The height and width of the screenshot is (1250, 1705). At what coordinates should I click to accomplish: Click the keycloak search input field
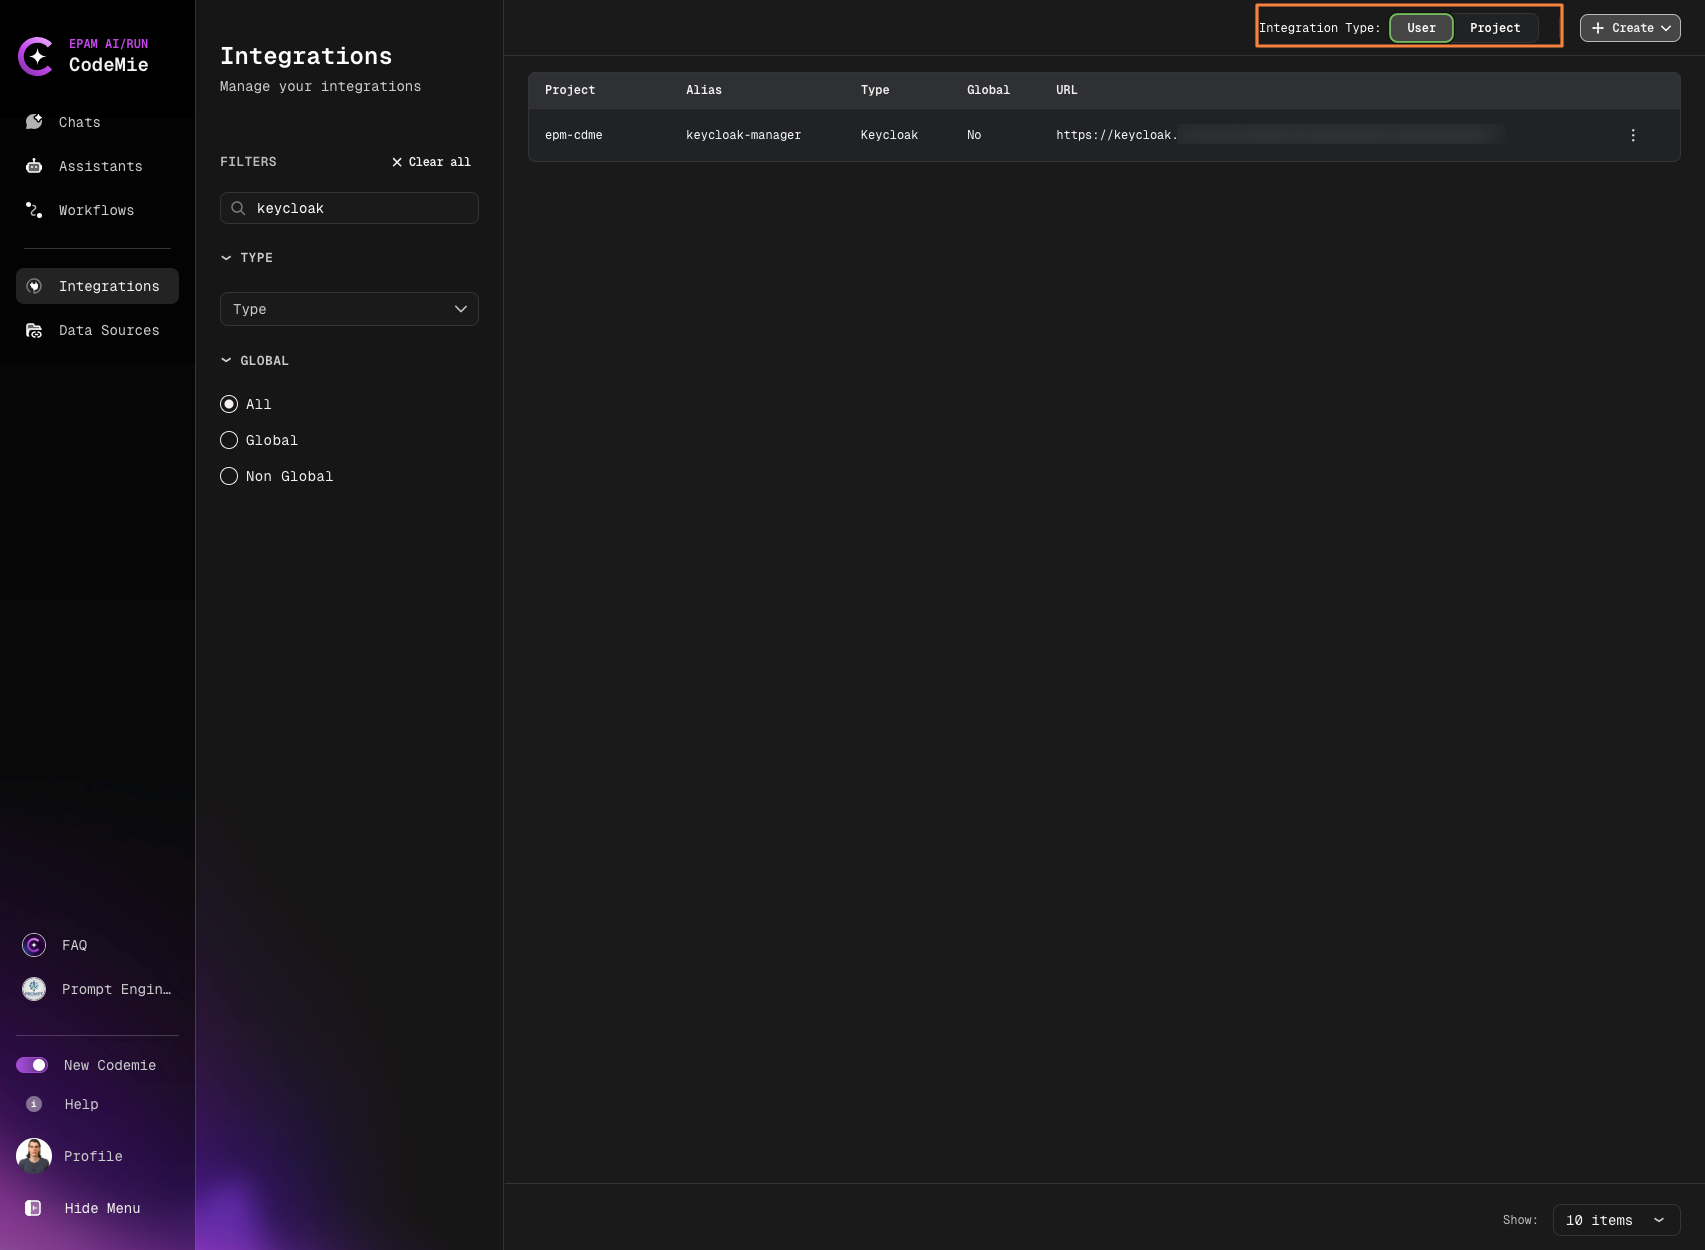(x=348, y=208)
